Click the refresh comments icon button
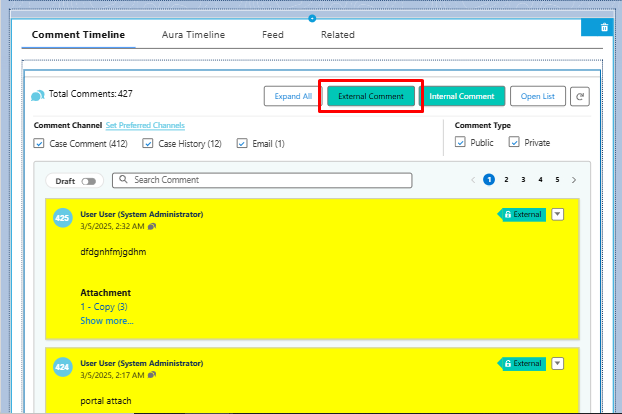 [x=580, y=96]
